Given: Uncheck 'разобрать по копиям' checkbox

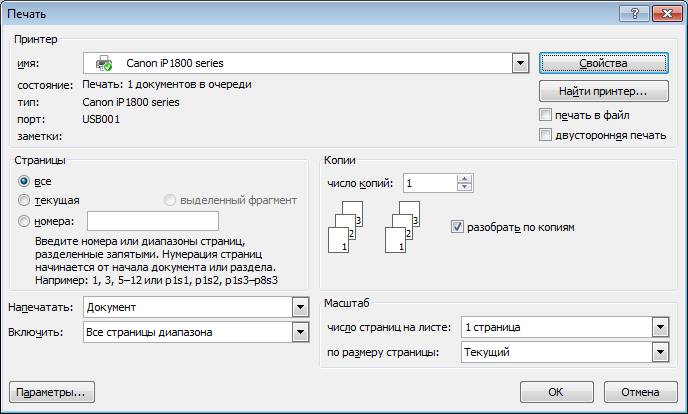Looking at the screenshot, I should click(458, 227).
